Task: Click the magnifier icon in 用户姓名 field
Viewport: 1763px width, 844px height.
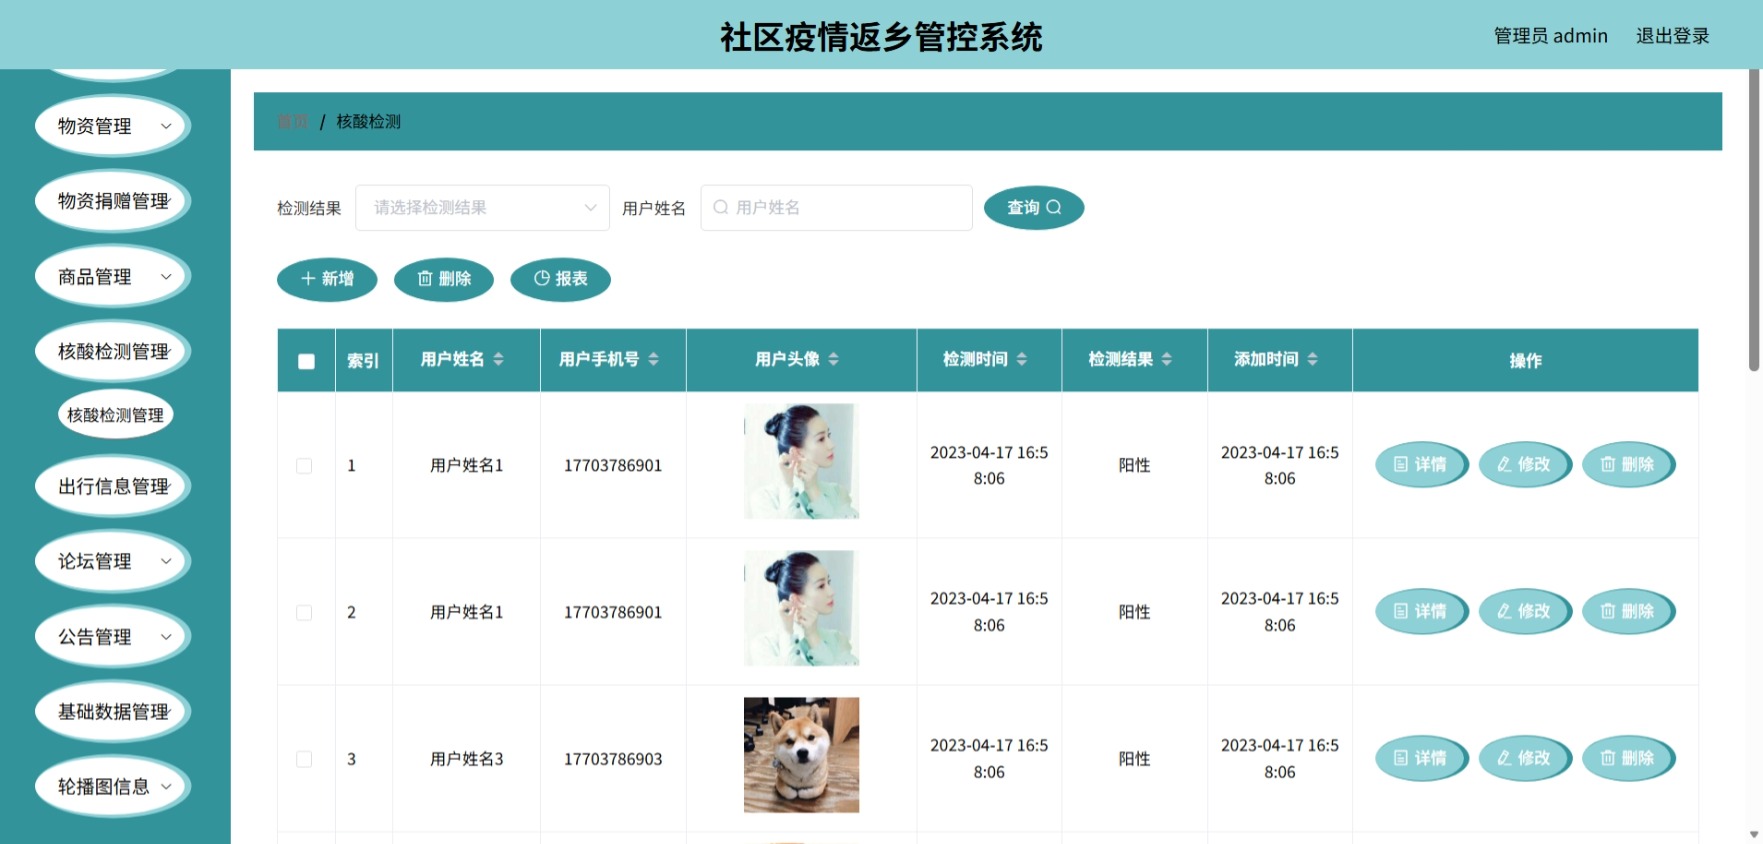Action: [x=720, y=208]
